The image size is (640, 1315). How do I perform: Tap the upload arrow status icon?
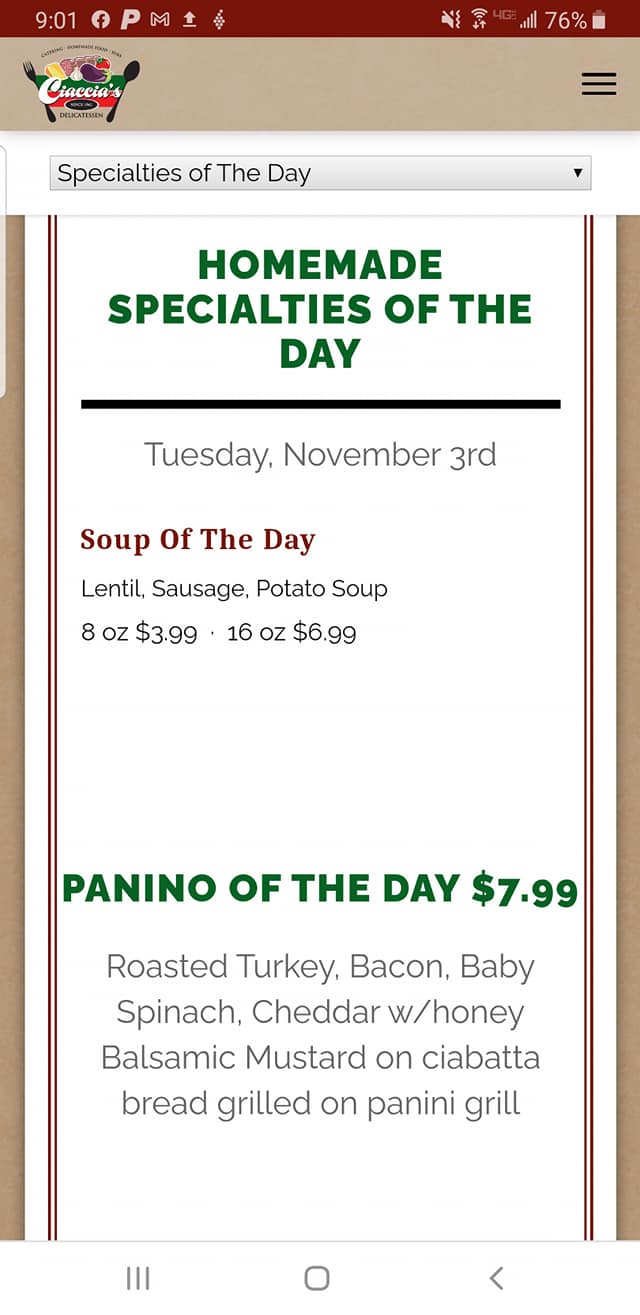188,20
